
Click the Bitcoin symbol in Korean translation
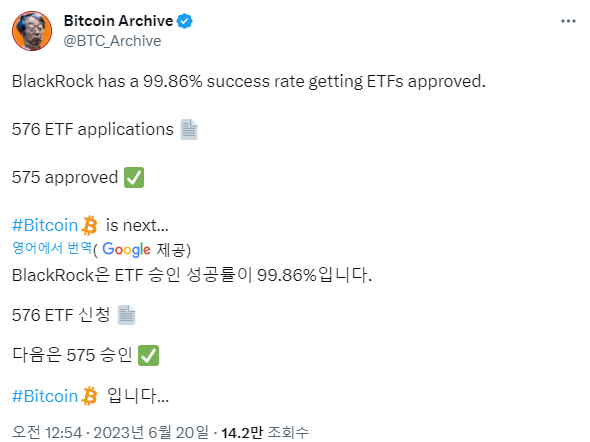90,396
